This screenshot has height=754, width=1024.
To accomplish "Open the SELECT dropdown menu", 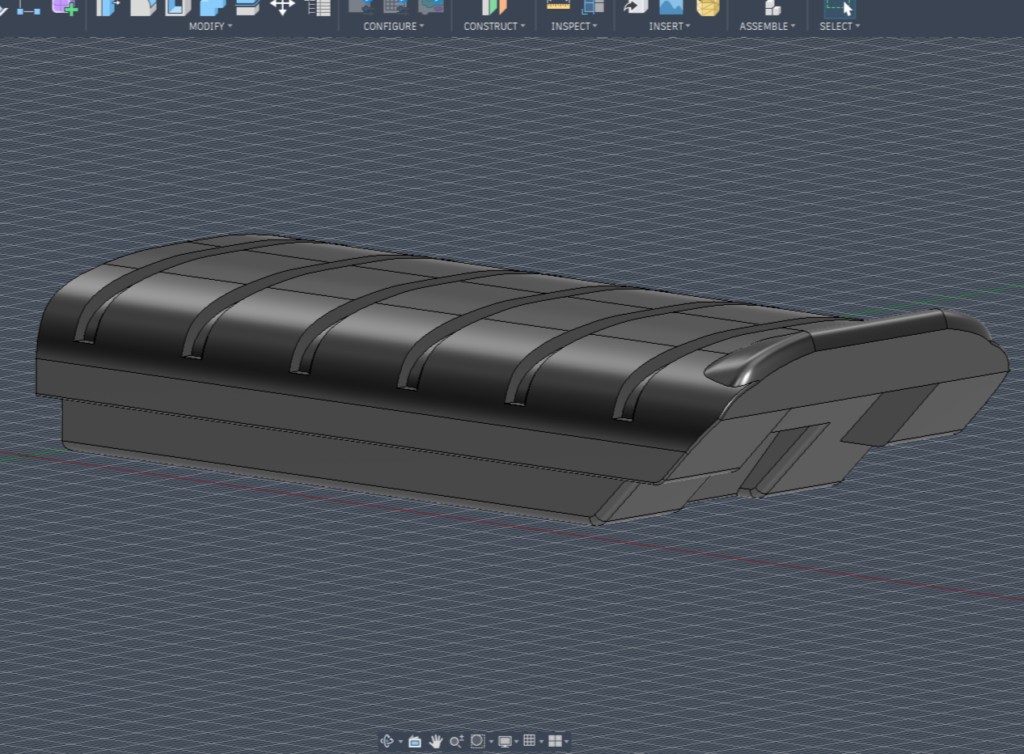I will tap(840, 26).
